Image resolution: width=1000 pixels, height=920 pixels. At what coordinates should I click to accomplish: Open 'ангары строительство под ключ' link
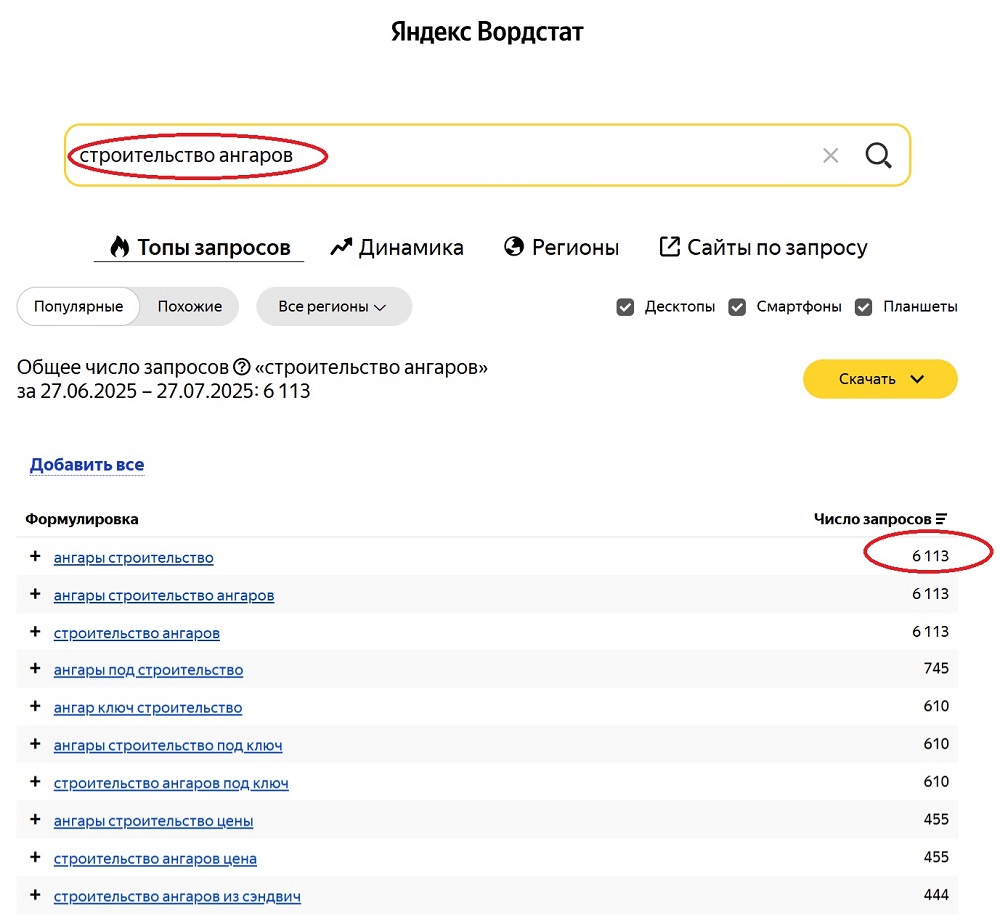(x=168, y=745)
